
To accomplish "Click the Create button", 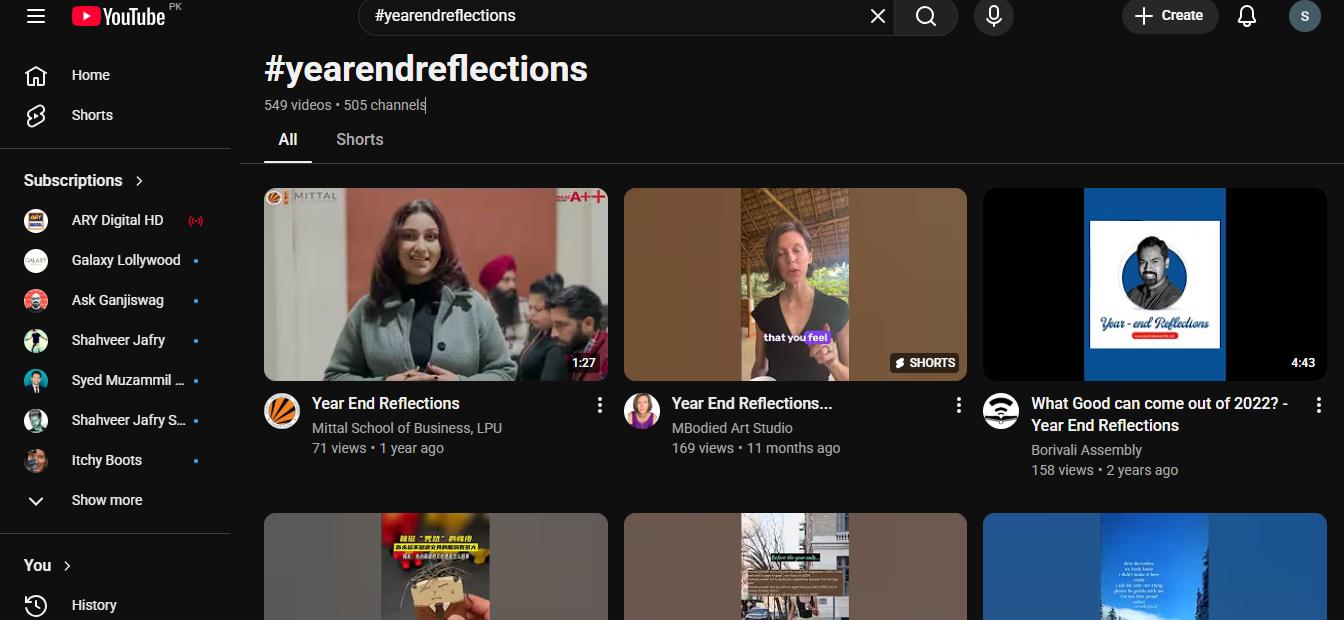I will (1170, 16).
